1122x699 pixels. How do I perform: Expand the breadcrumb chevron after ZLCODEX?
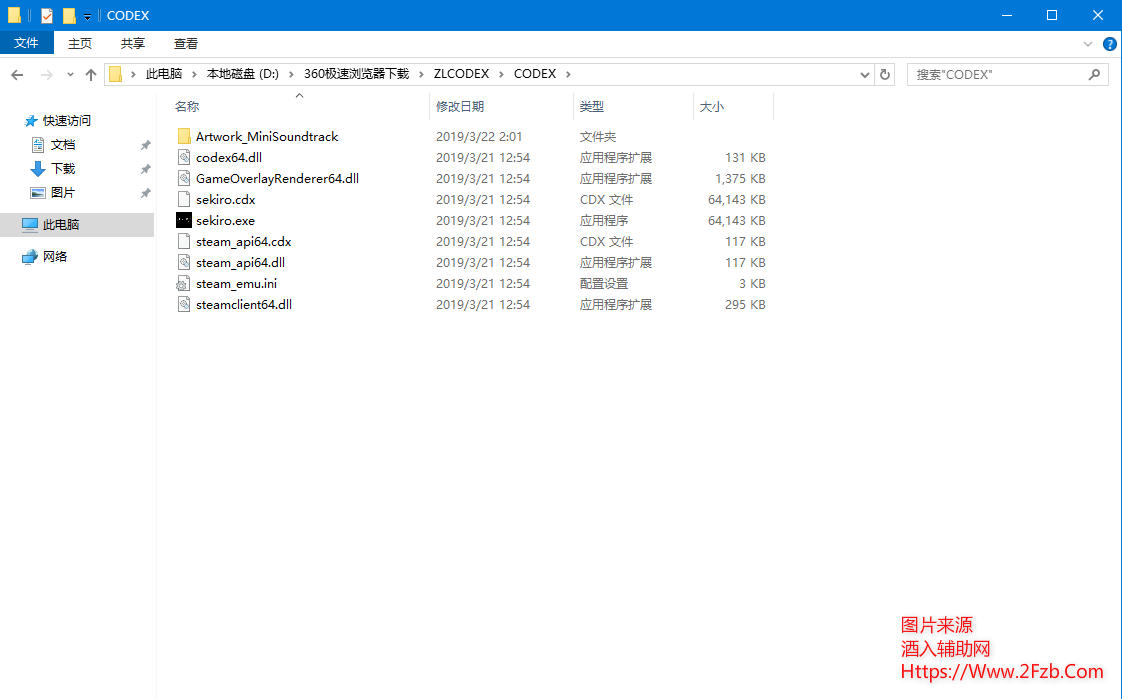tap(500, 74)
